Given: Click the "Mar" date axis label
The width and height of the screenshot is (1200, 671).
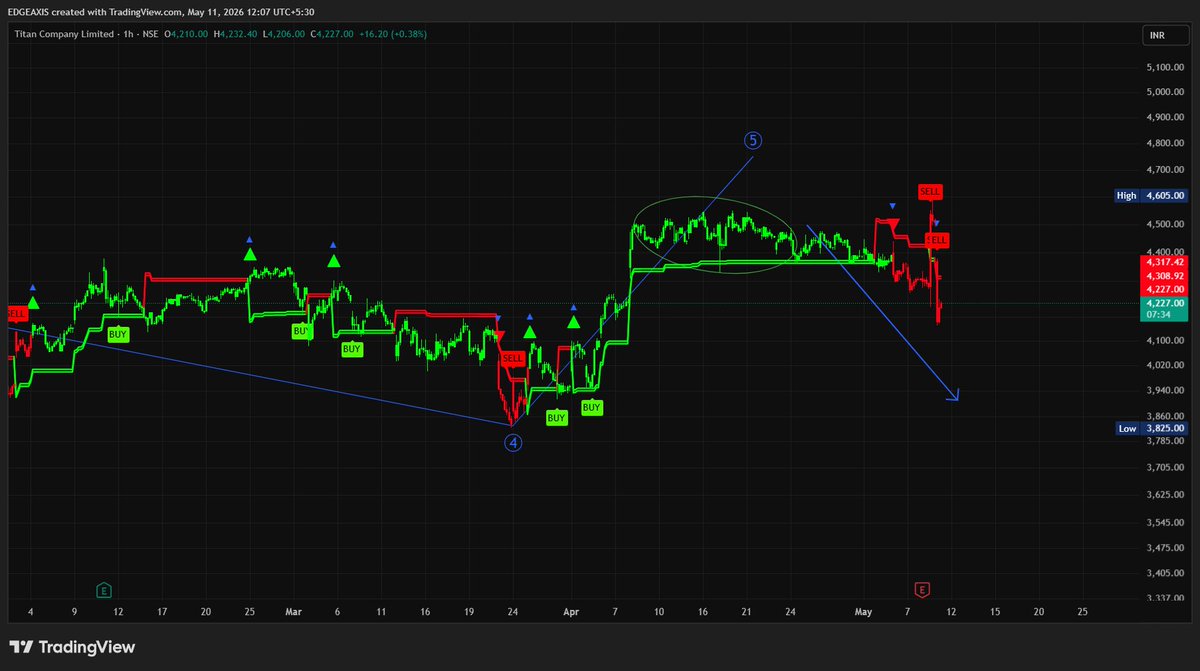Looking at the screenshot, I should point(293,610).
